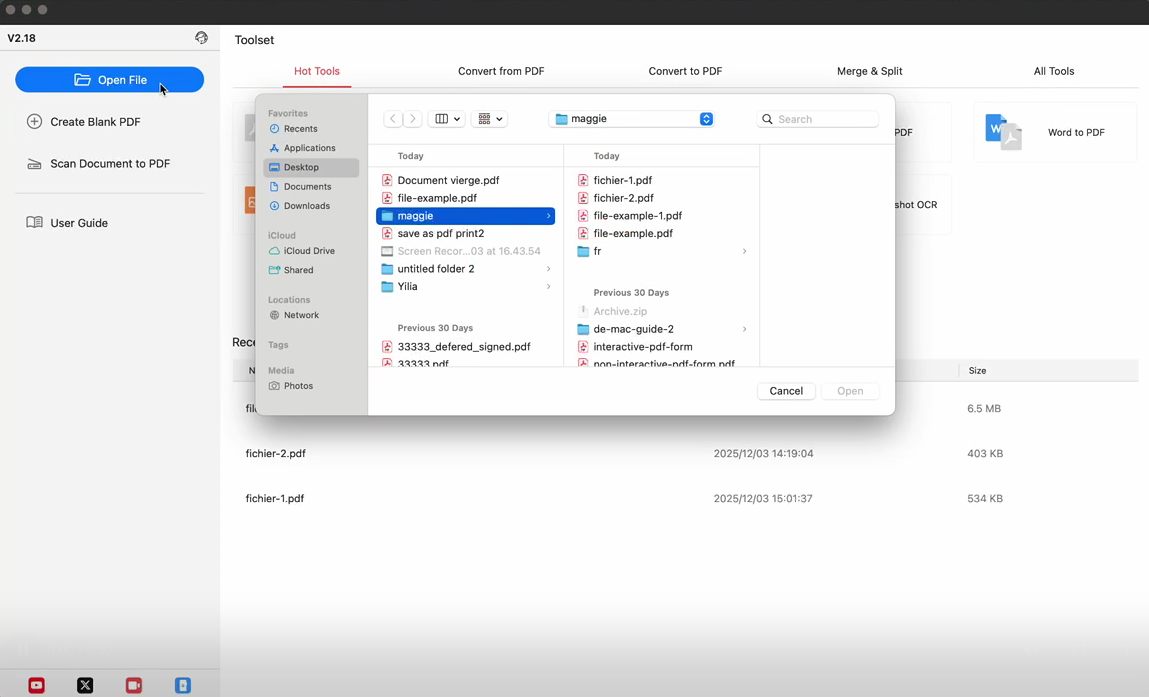Click the Search field in the file dialog
1149x697 pixels.
pyautogui.click(x=825, y=119)
